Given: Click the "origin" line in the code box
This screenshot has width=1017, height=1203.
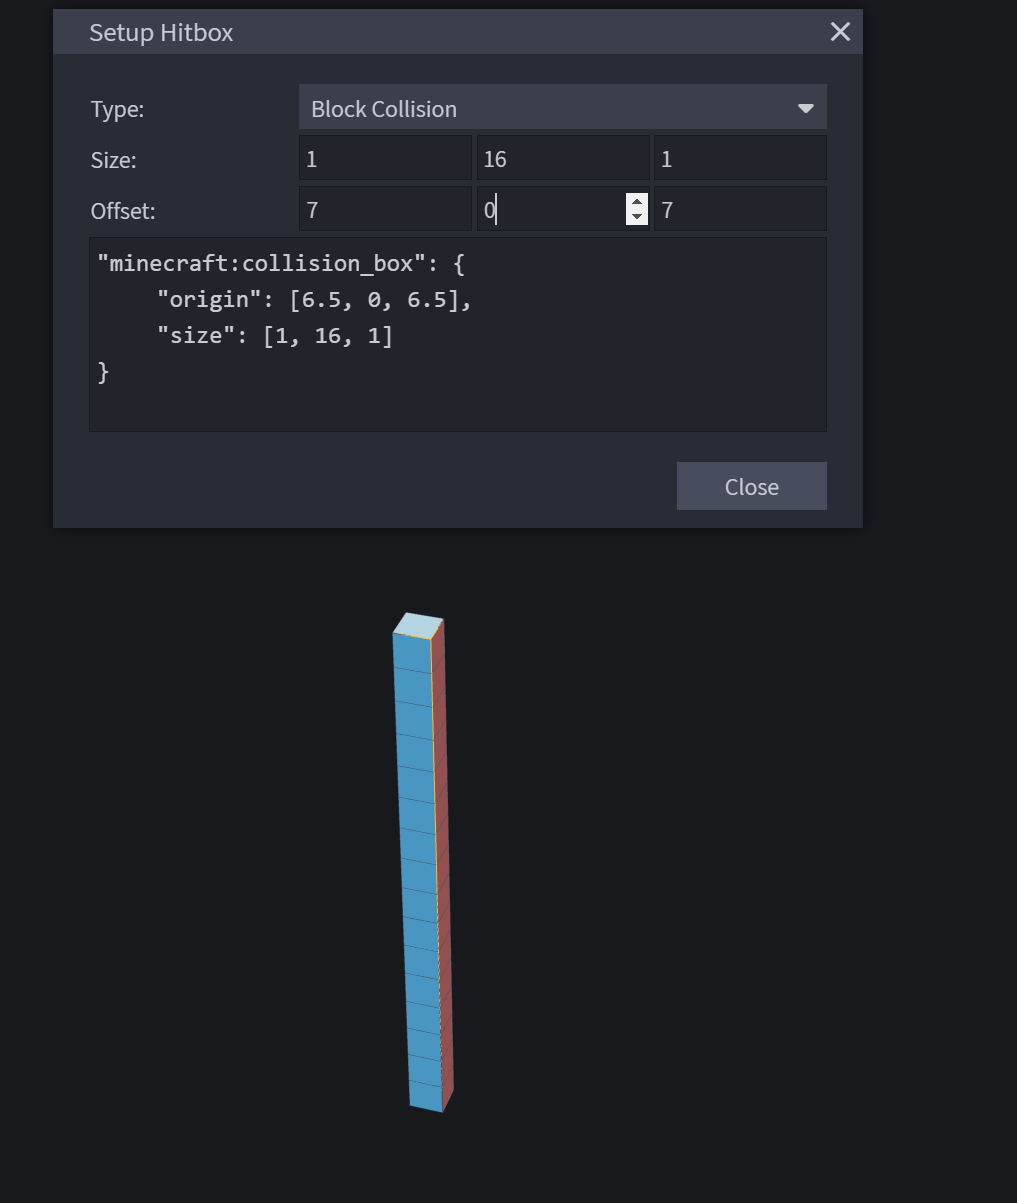Looking at the screenshot, I should pos(314,299).
